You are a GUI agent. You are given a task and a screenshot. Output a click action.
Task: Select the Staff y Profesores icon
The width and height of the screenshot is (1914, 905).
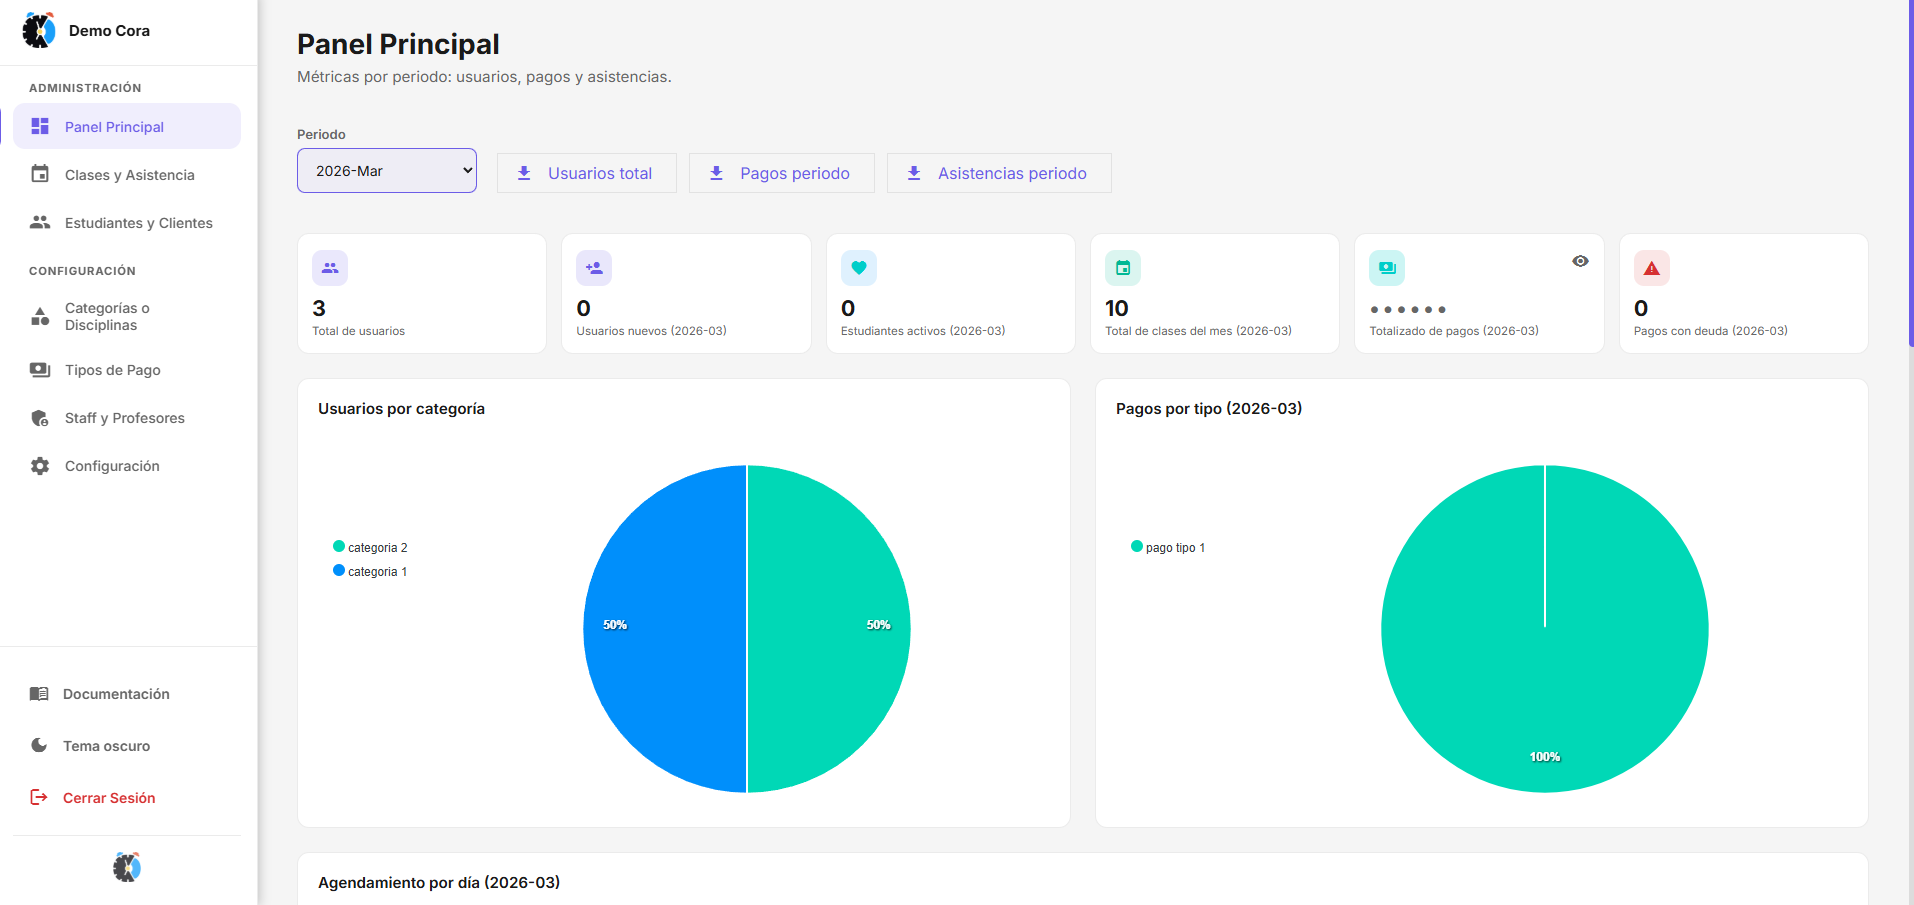(40, 417)
